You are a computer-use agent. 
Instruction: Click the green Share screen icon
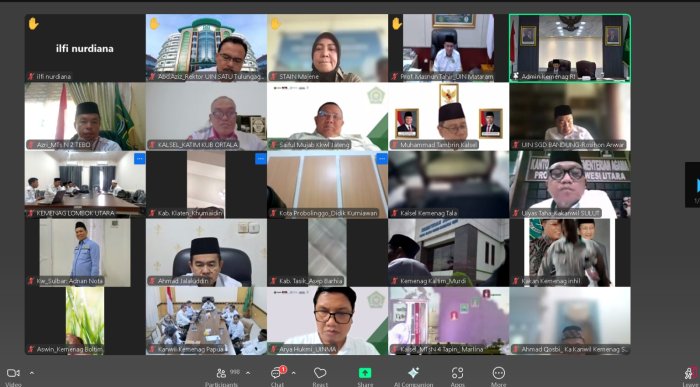tap(365, 373)
